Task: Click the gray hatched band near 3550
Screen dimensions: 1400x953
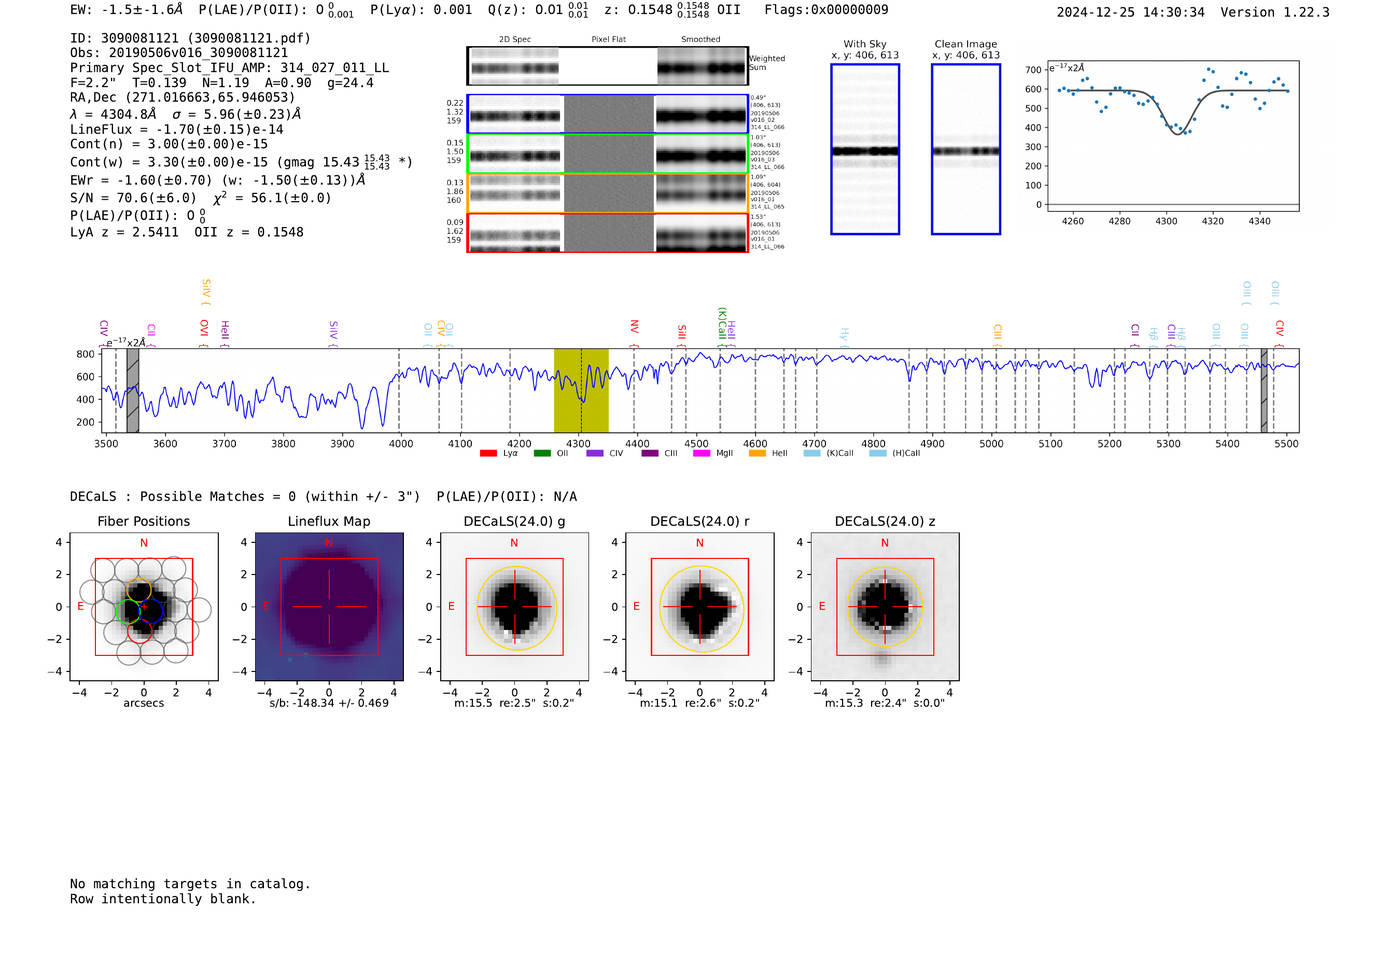Action: pos(133,390)
